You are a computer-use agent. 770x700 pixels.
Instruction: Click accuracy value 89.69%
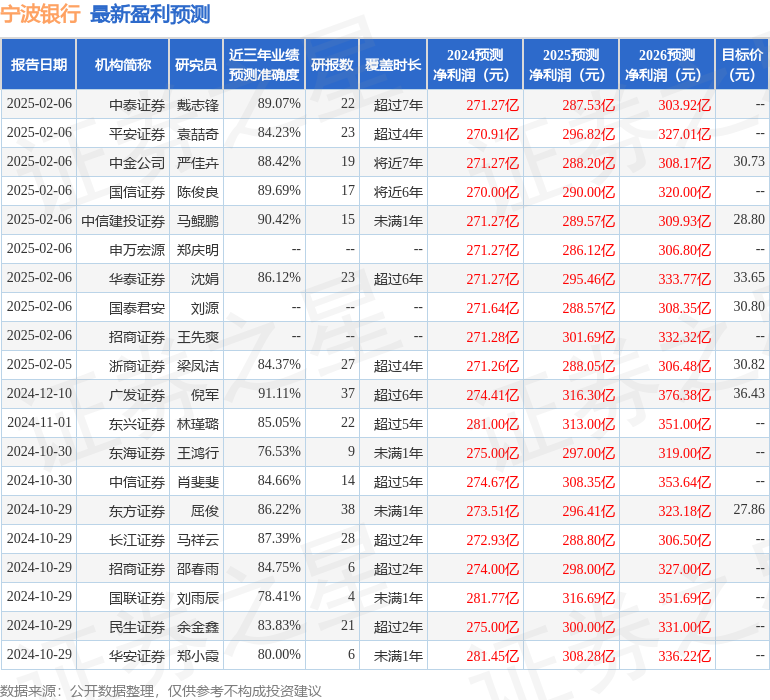coord(279,191)
